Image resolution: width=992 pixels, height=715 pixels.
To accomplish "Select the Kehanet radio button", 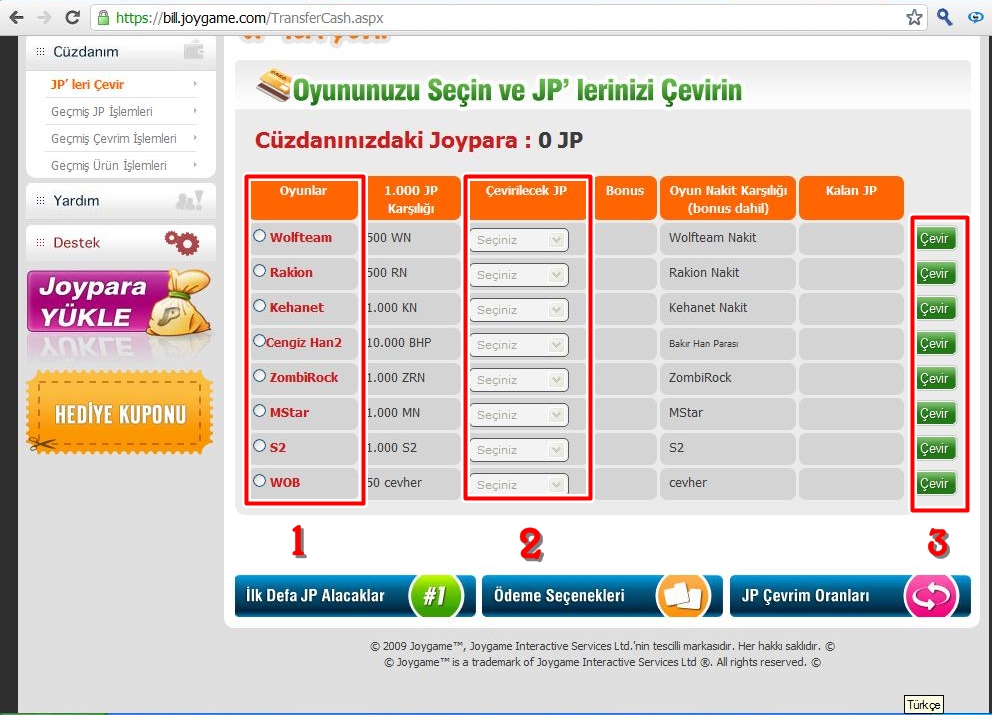I will (x=259, y=306).
